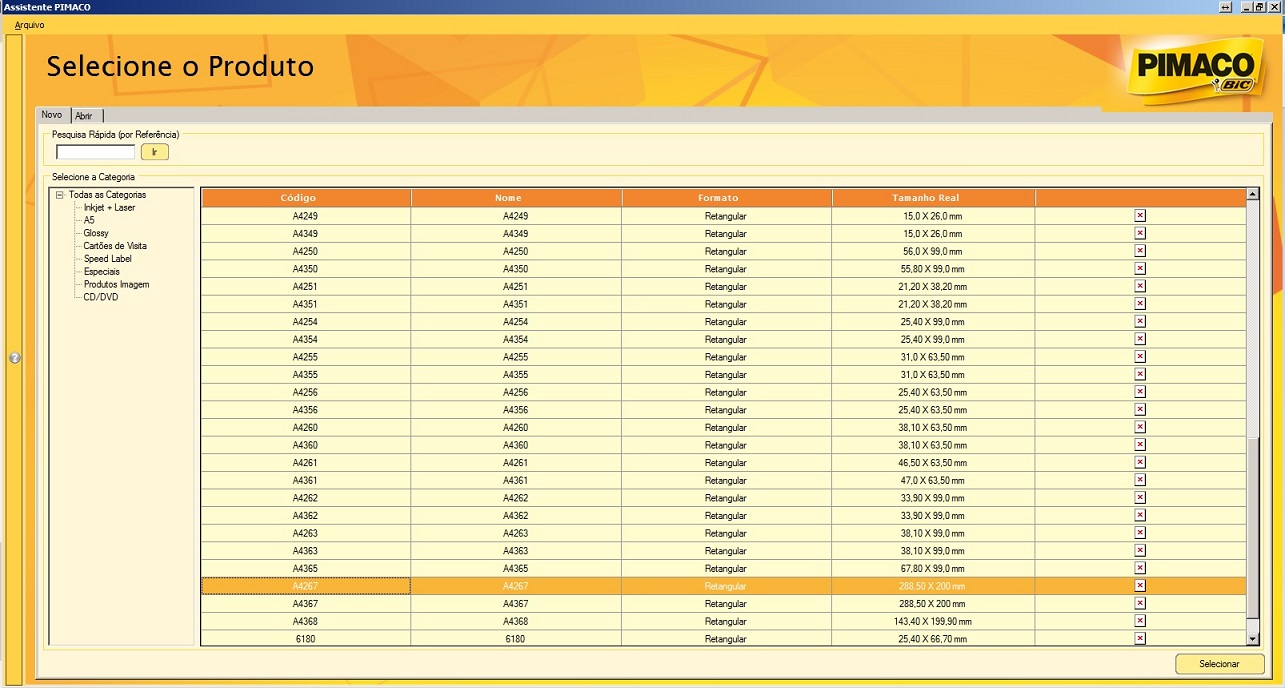Open the help question mark on left bar

[14, 357]
